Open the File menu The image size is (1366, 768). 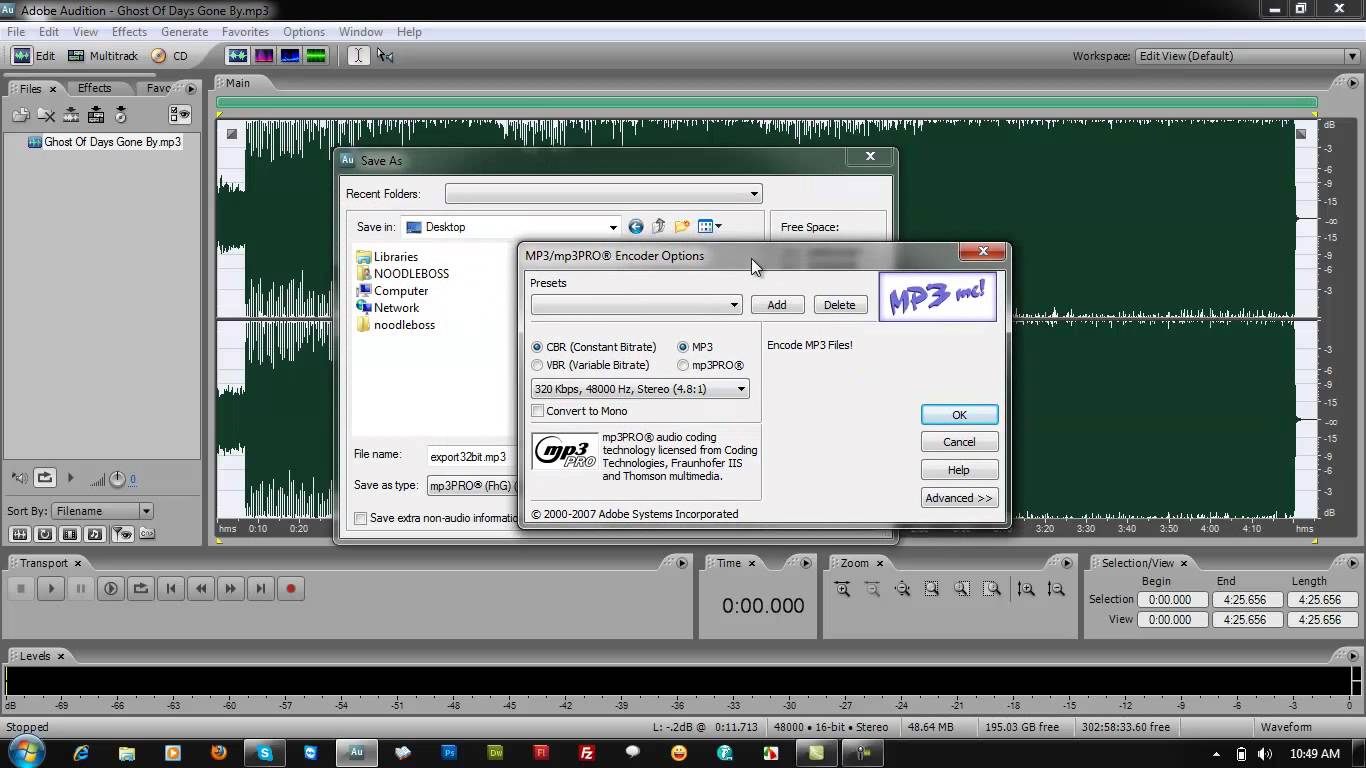tap(17, 32)
